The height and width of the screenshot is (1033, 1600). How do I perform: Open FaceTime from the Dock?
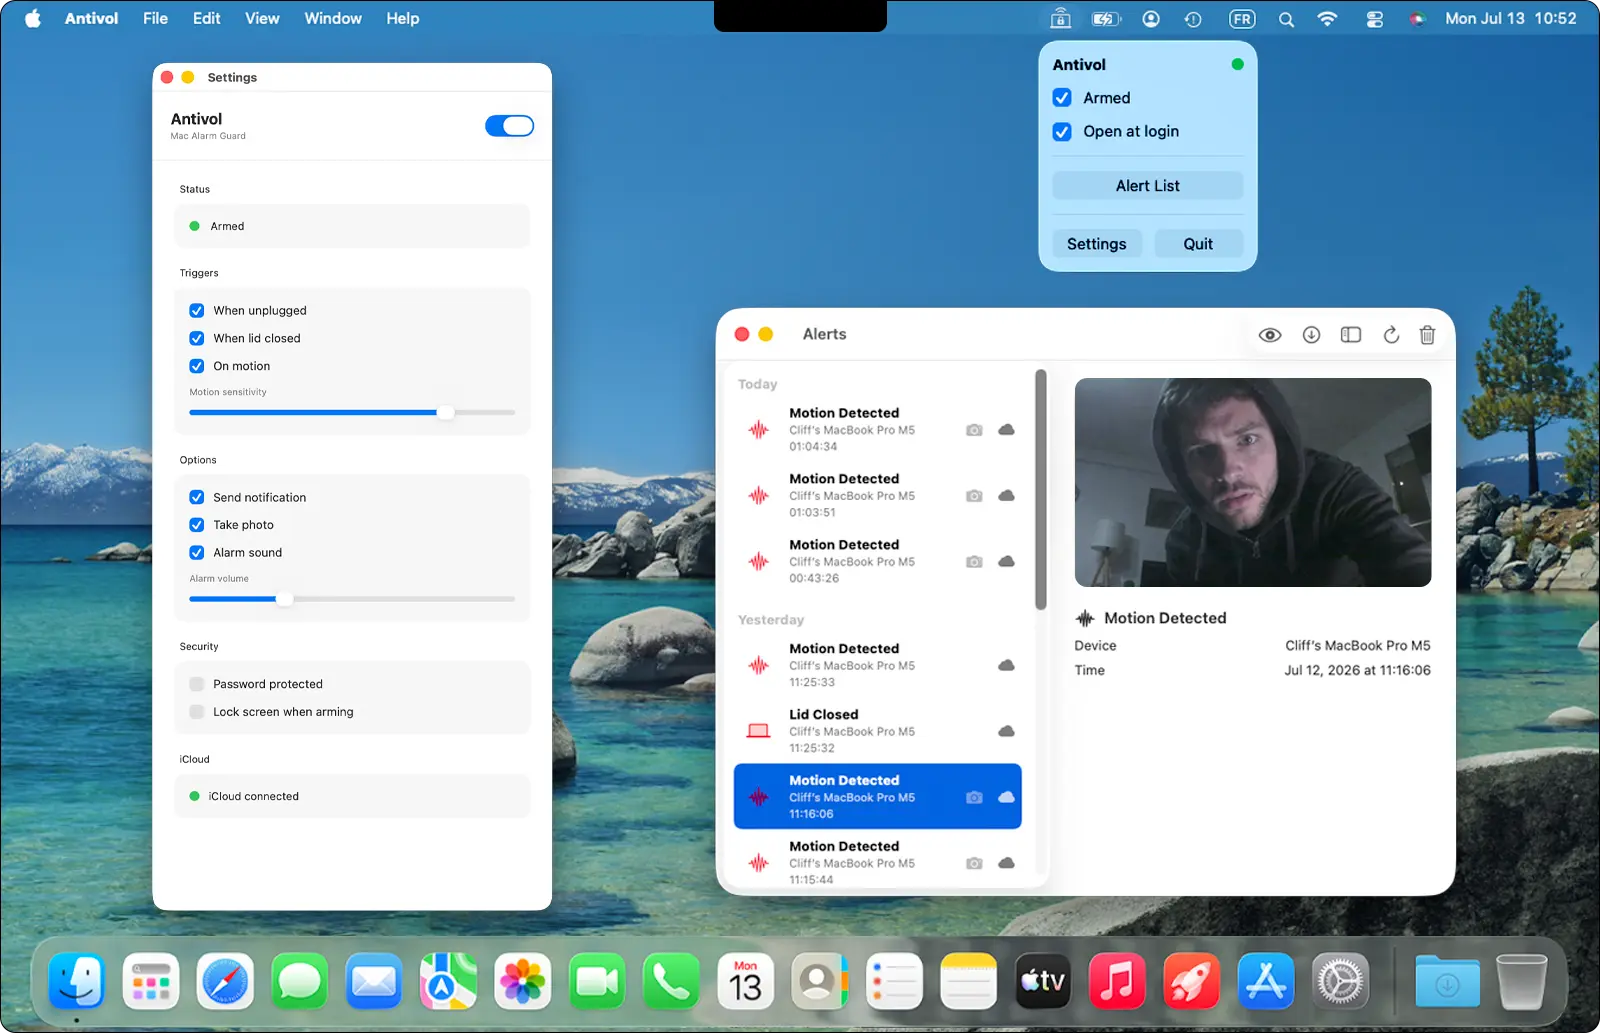click(597, 982)
